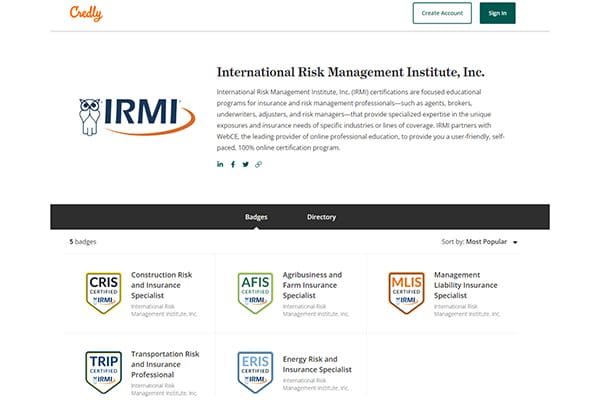Click issuer name under Construction Risk badge
Image resolution: width=600 pixels, height=400 pixels.
[x=164, y=310]
